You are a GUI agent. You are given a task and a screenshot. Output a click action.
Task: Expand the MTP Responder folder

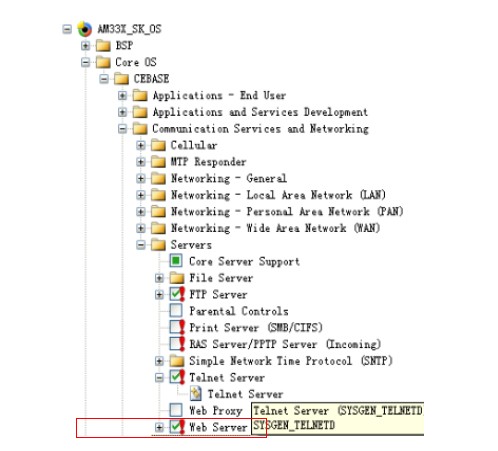tap(141, 162)
